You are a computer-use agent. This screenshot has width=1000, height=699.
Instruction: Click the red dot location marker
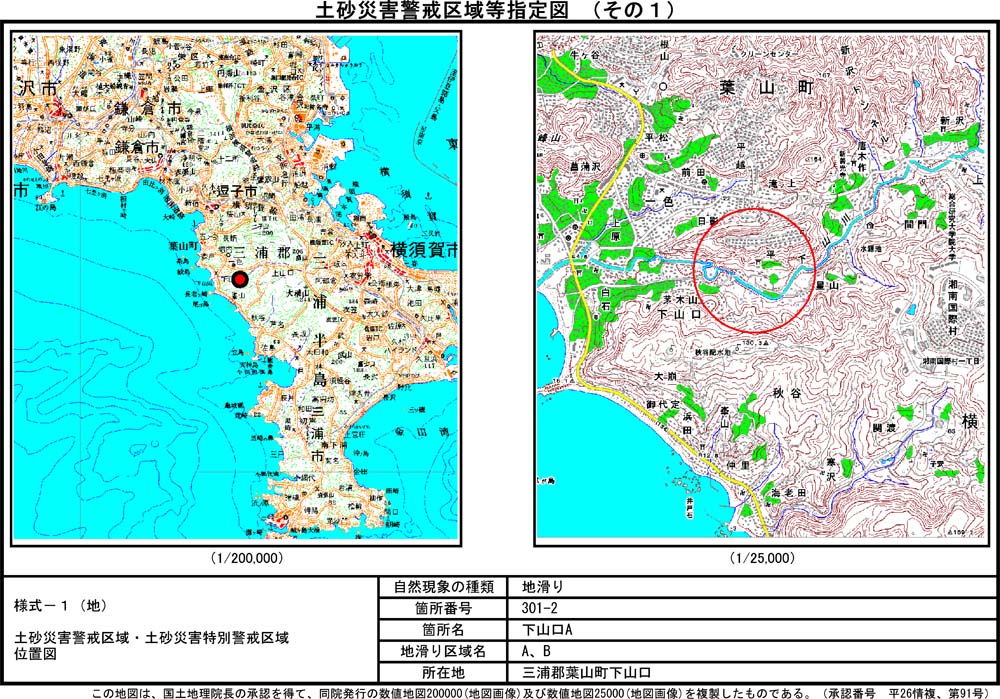pos(239,280)
